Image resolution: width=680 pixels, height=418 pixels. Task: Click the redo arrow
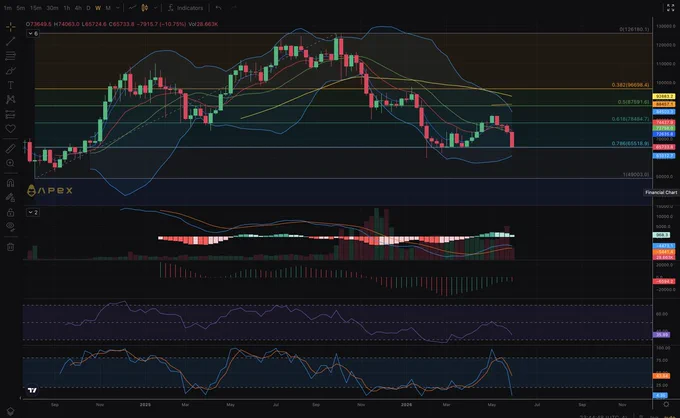233,8
